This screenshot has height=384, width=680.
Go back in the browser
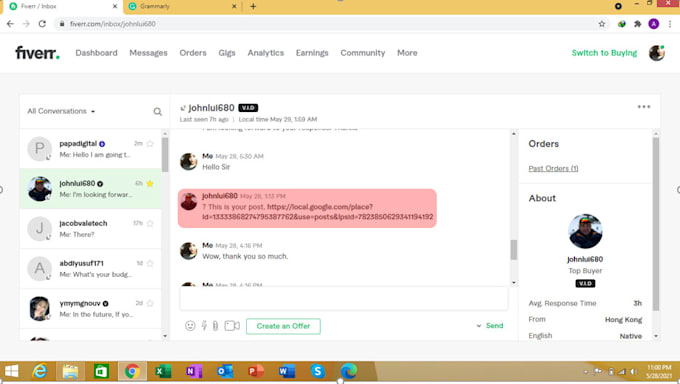pyautogui.click(x=10, y=24)
